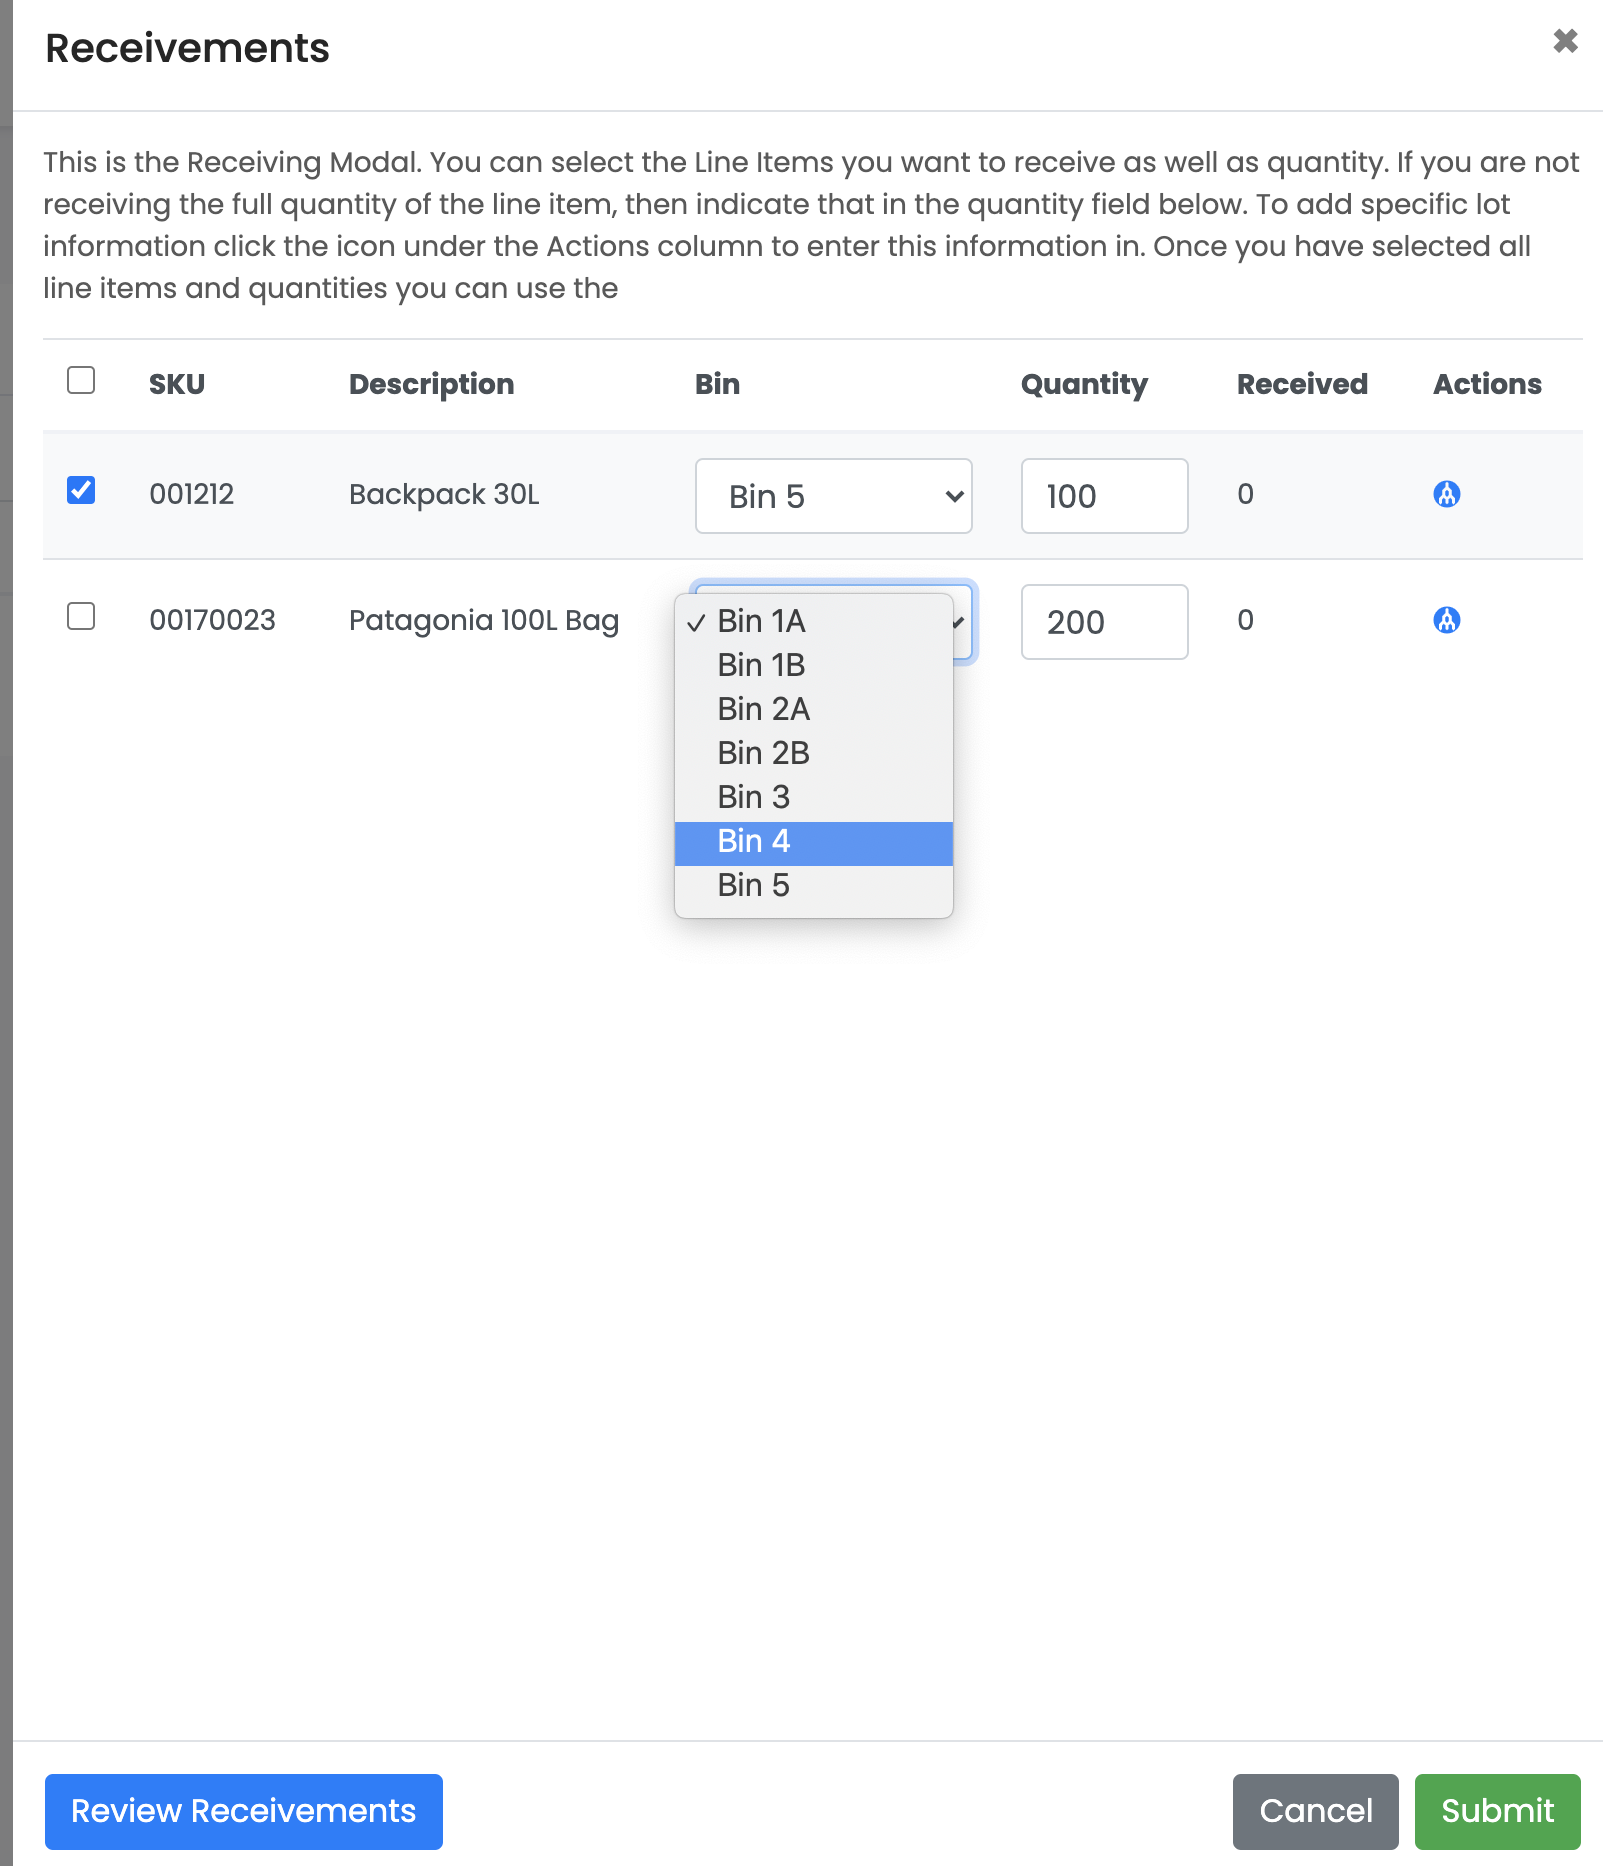Toggle the select-all checkbox in header
This screenshot has height=1866, width=1603.
tap(81, 380)
